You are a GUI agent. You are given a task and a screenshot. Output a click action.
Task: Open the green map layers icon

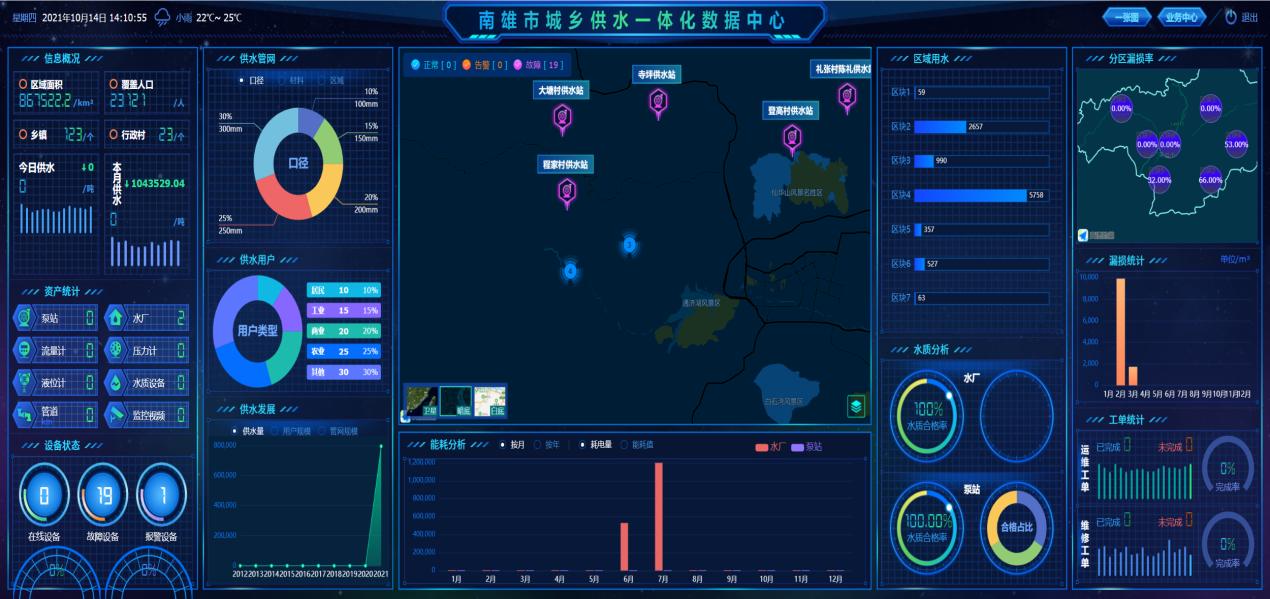coord(856,406)
